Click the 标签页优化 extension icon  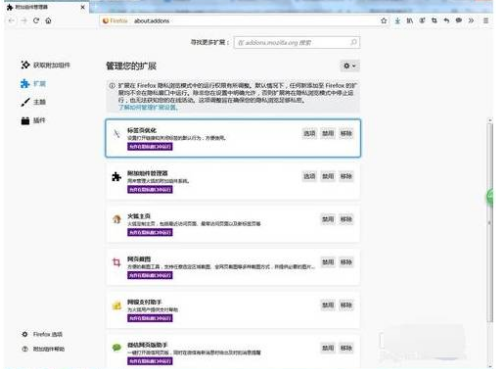coord(116,134)
